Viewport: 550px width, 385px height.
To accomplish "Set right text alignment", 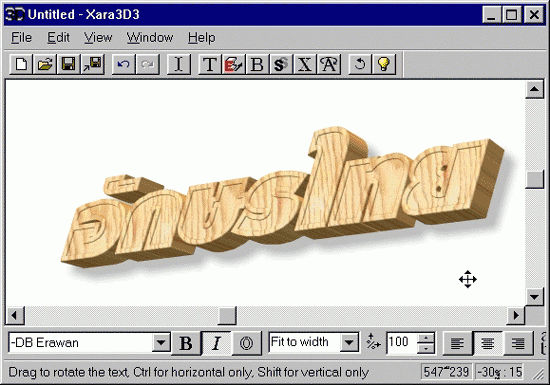I will coord(518,343).
